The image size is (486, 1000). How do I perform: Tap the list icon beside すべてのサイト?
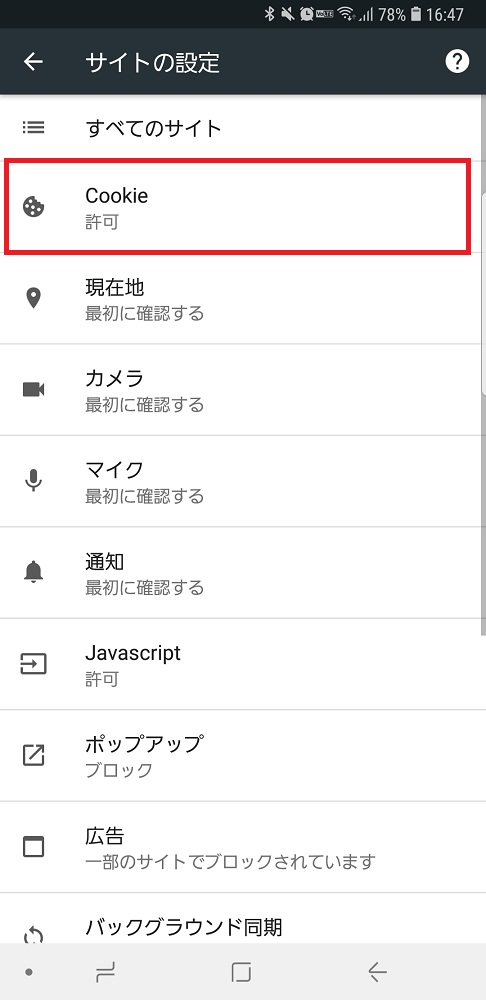33,128
